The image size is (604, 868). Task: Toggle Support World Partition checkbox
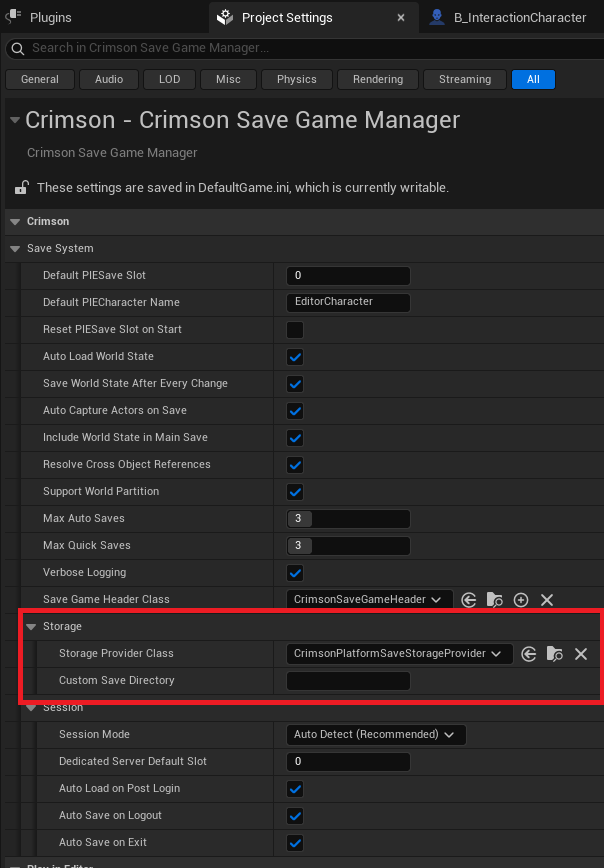[295, 492]
